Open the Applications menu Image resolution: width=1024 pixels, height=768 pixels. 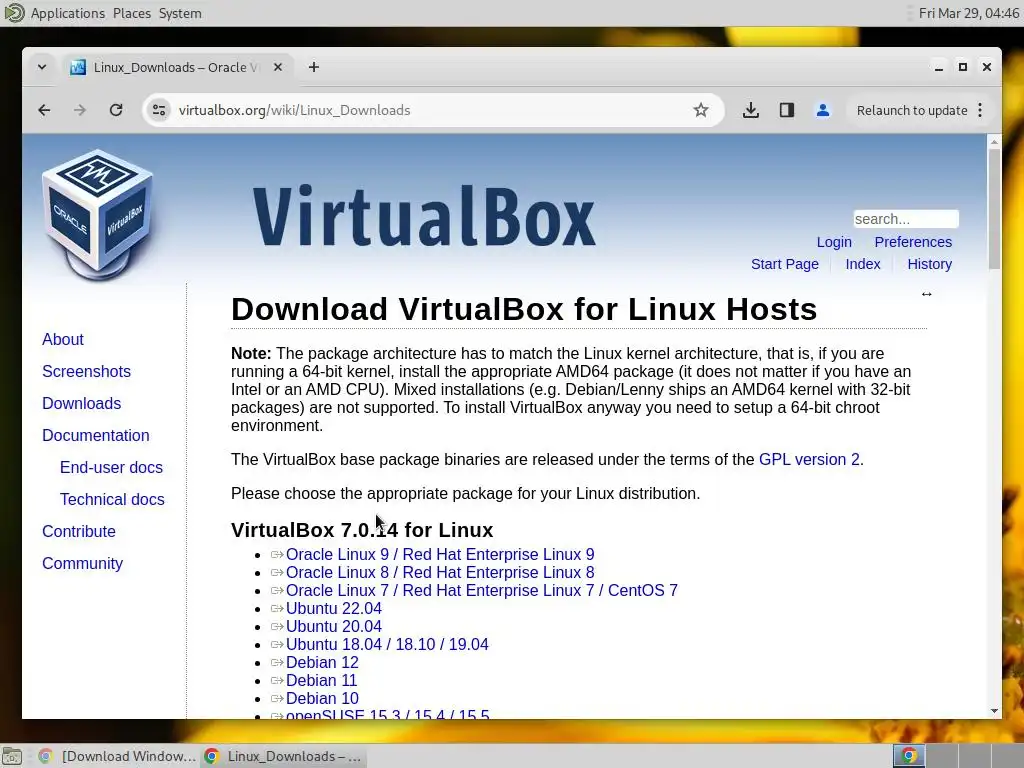(67, 13)
